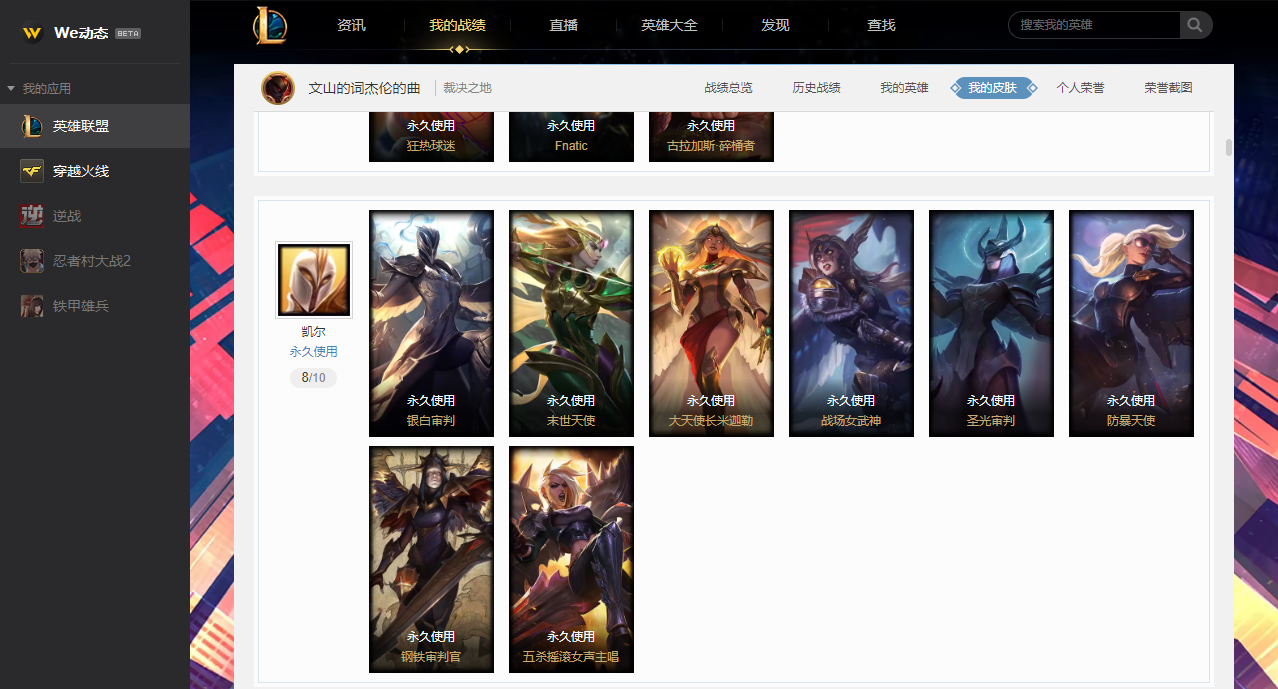Image resolution: width=1278 pixels, height=689 pixels.
Task: Open 英雄联盟 in the sidebar
Action: [x=95, y=126]
